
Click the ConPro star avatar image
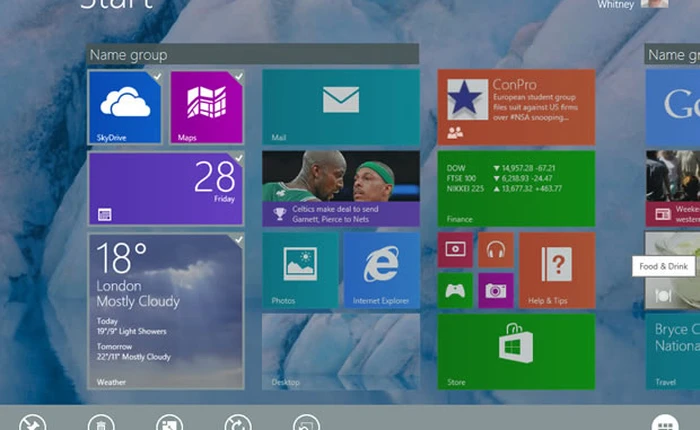tap(467, 99)
